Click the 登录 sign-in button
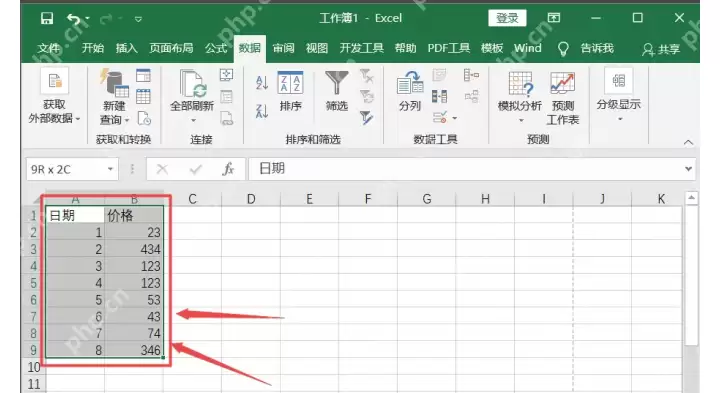The image size is (720, 393). tap(507, 18)
